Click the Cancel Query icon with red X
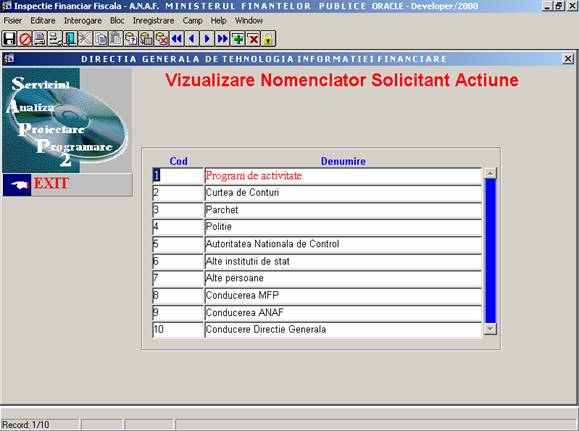The width and height of the screenshot is (579, 431). 162,39
